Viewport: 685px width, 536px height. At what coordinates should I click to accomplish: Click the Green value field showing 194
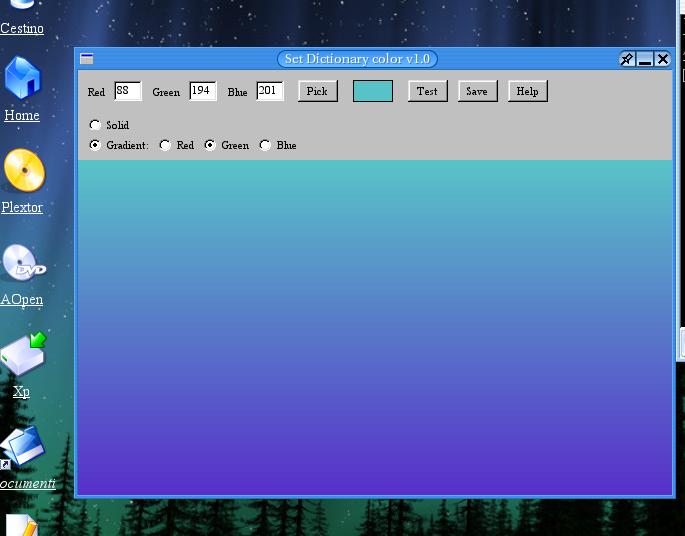point(203,91)
